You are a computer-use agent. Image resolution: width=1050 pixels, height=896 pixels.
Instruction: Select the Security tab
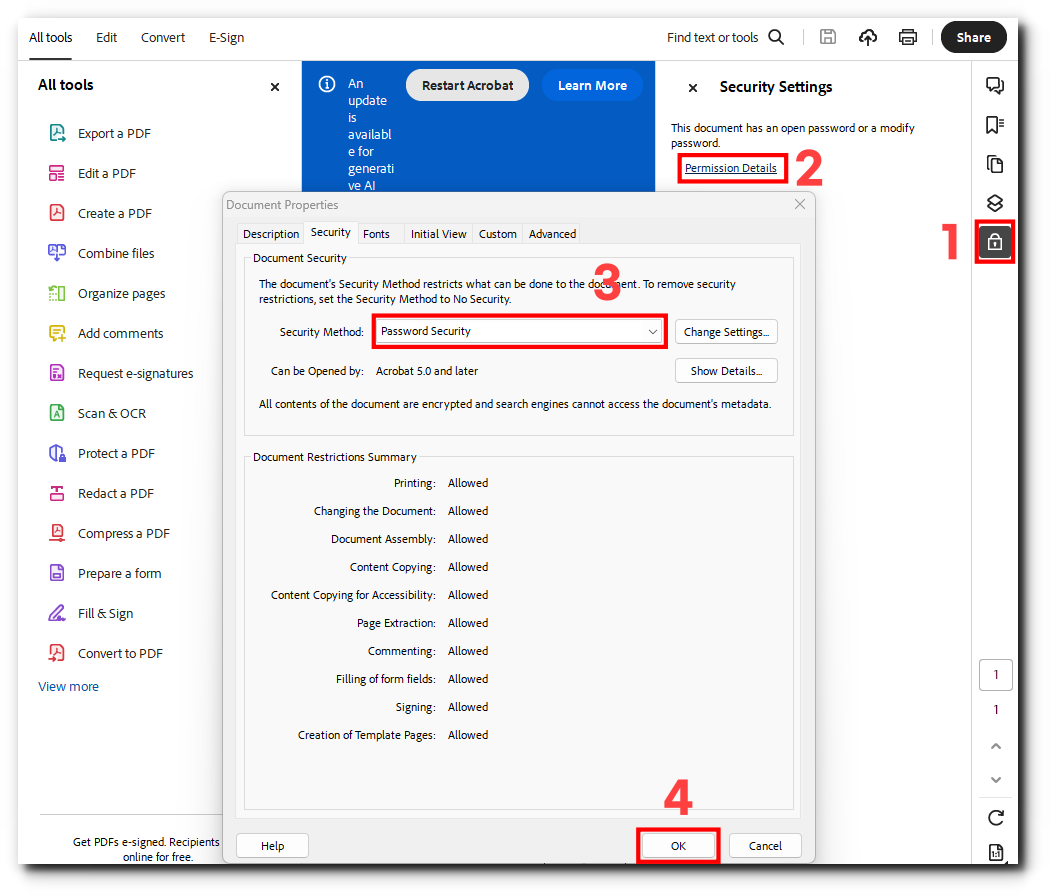(x=331, y=232)
